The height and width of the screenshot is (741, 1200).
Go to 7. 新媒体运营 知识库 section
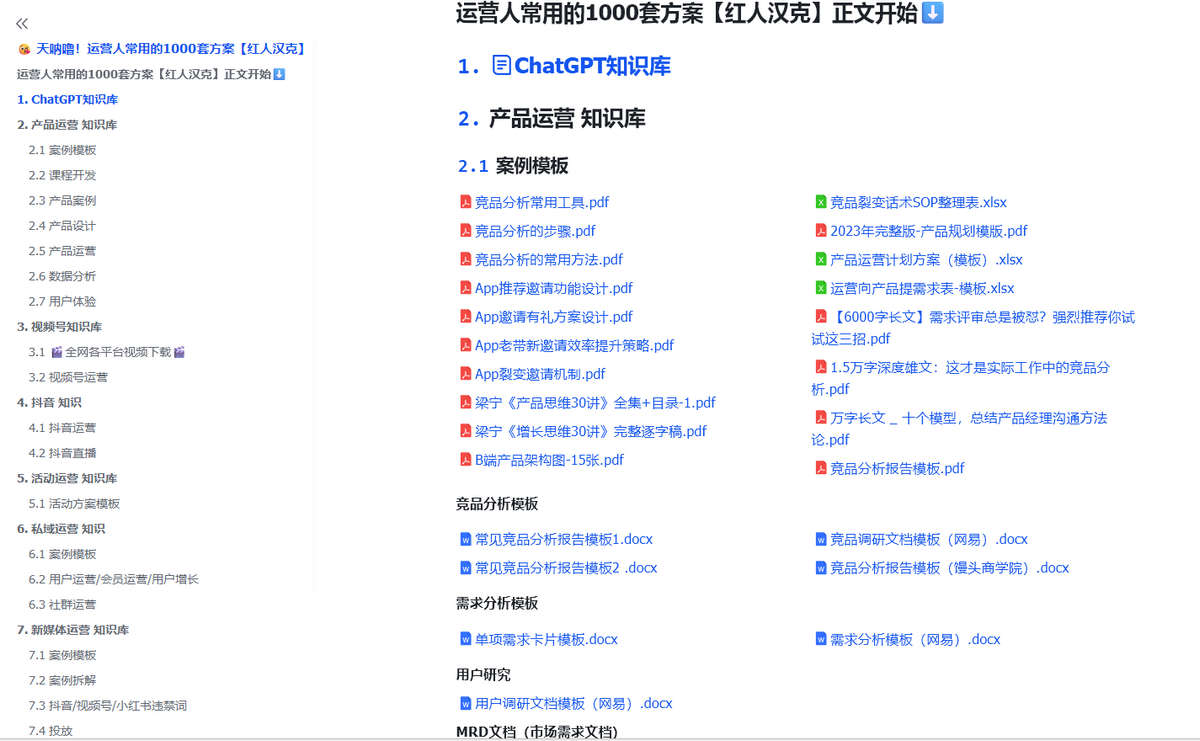(73, 630)
